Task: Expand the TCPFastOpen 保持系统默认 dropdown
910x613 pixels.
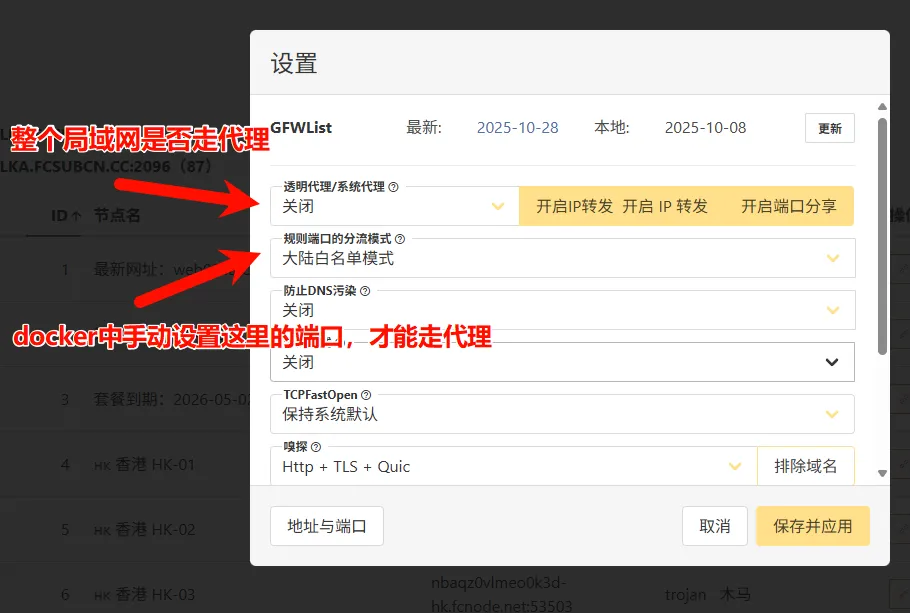Action: 562,414
